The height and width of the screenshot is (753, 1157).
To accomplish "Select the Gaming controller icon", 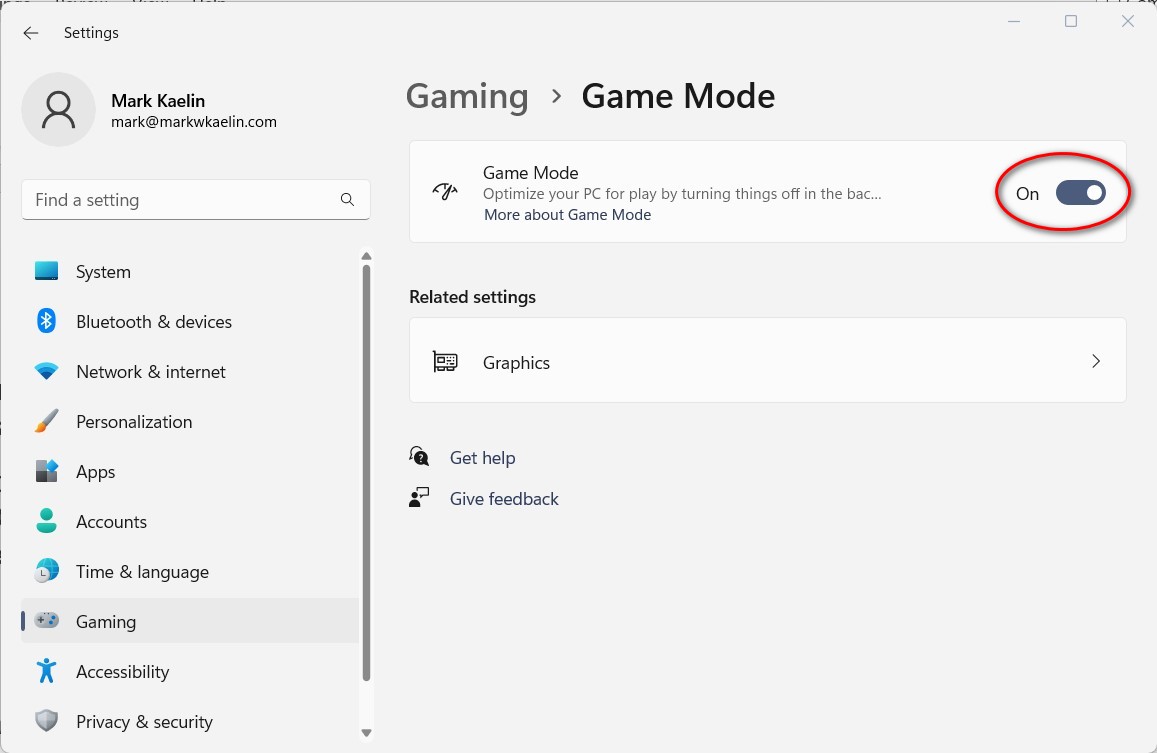I will [46, 621].
